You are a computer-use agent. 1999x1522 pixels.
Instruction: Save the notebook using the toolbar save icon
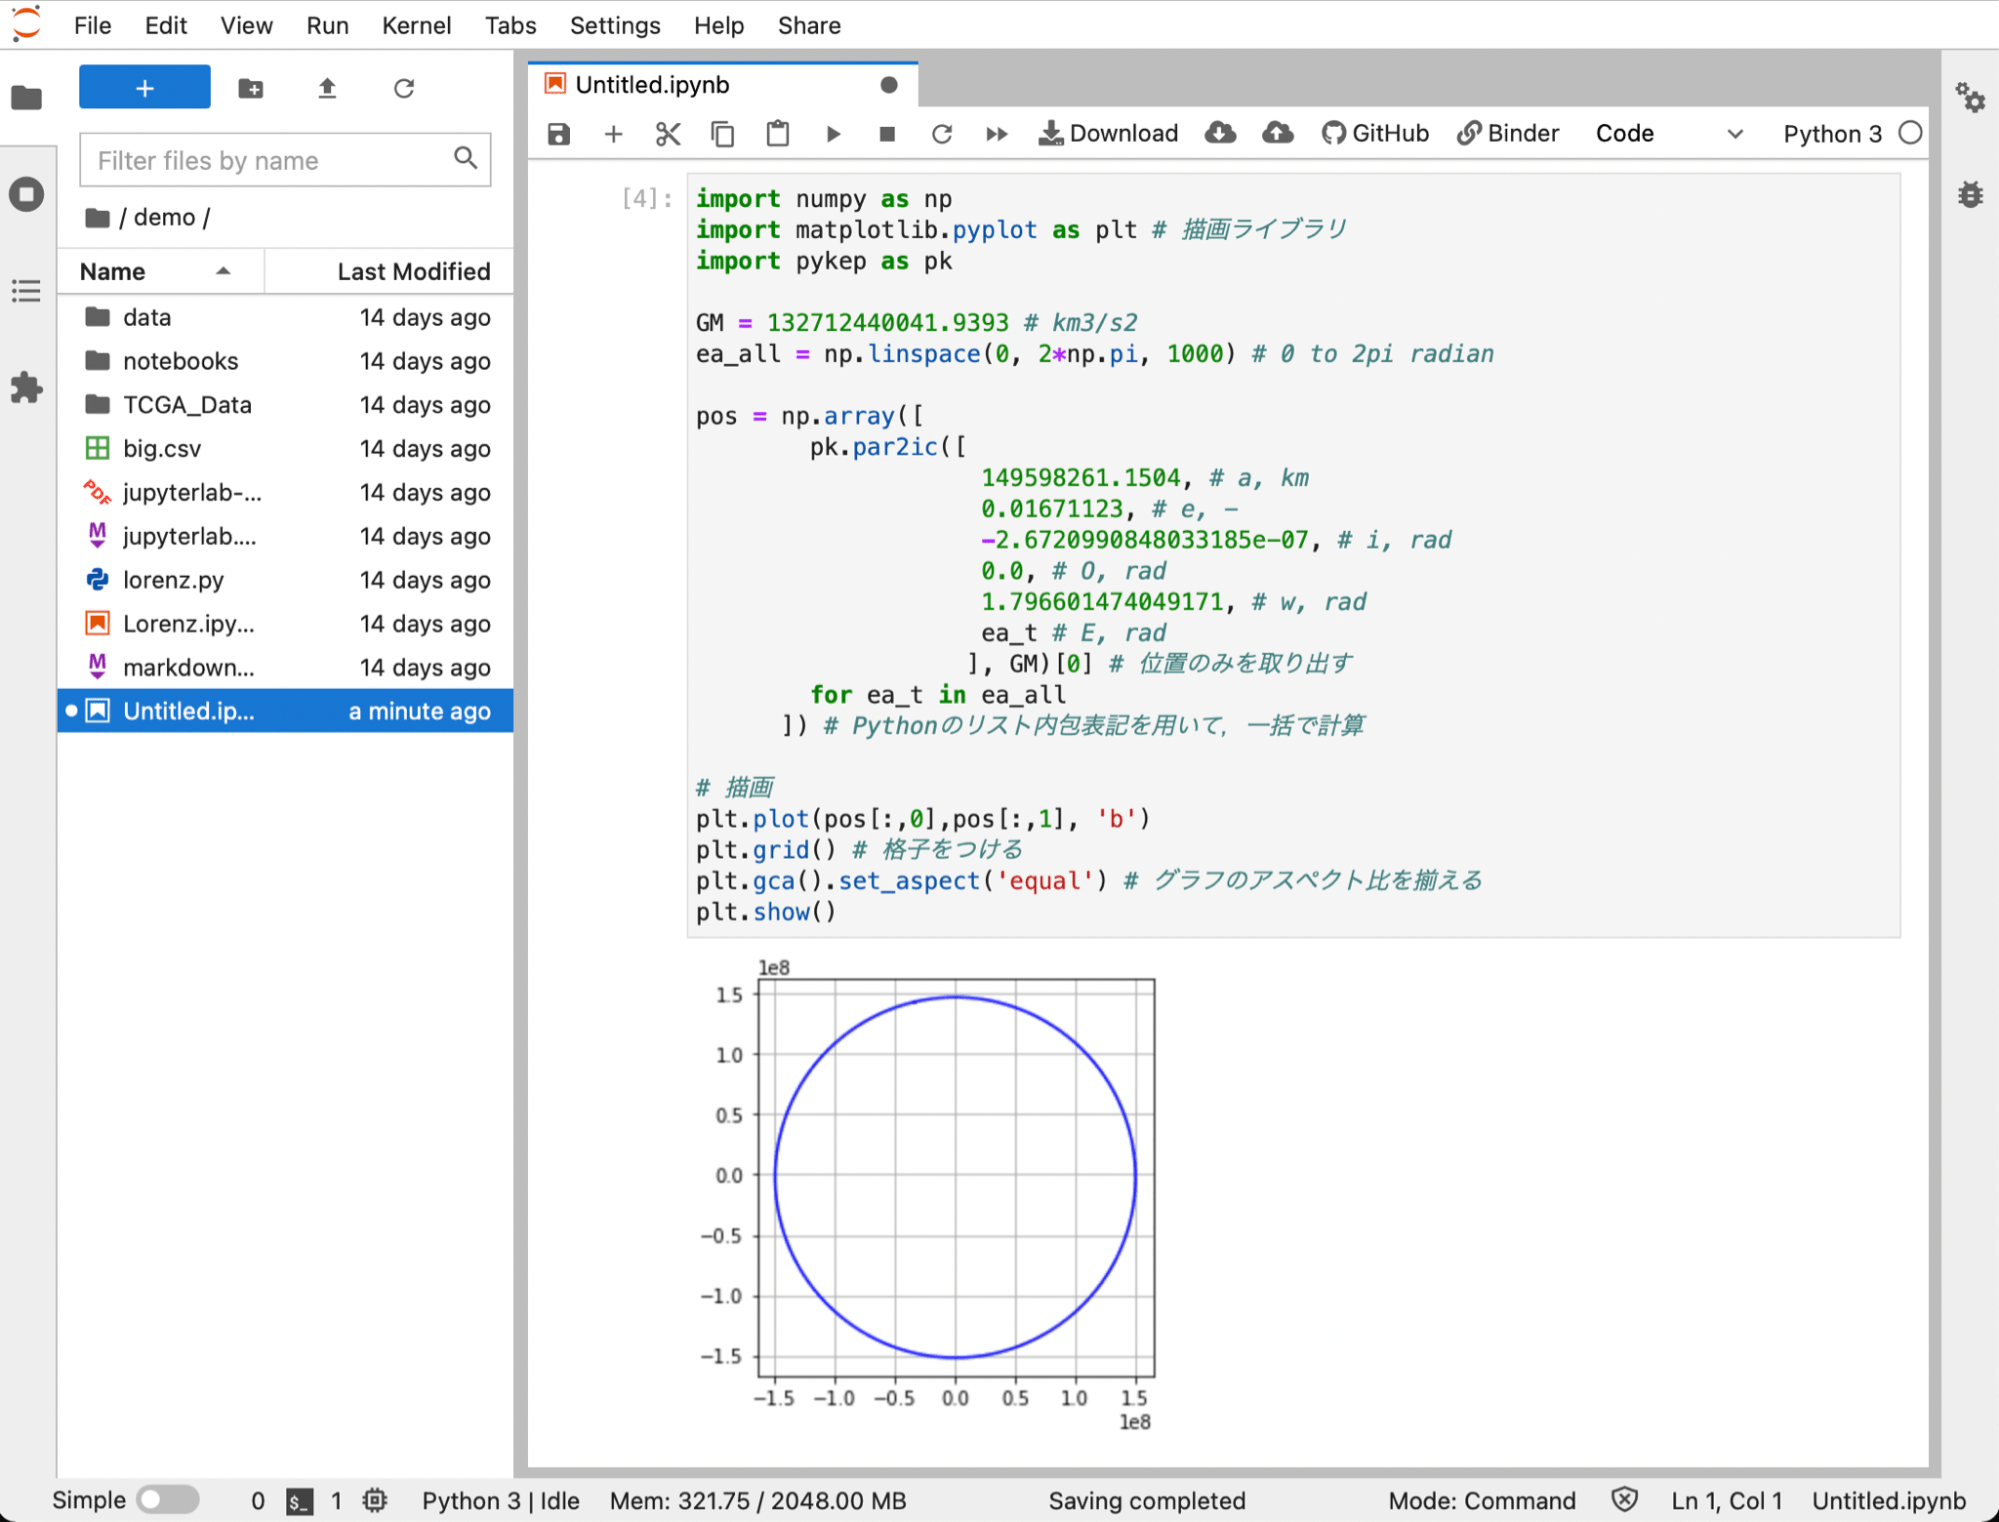pyautogui.click(x=558, y=133)
